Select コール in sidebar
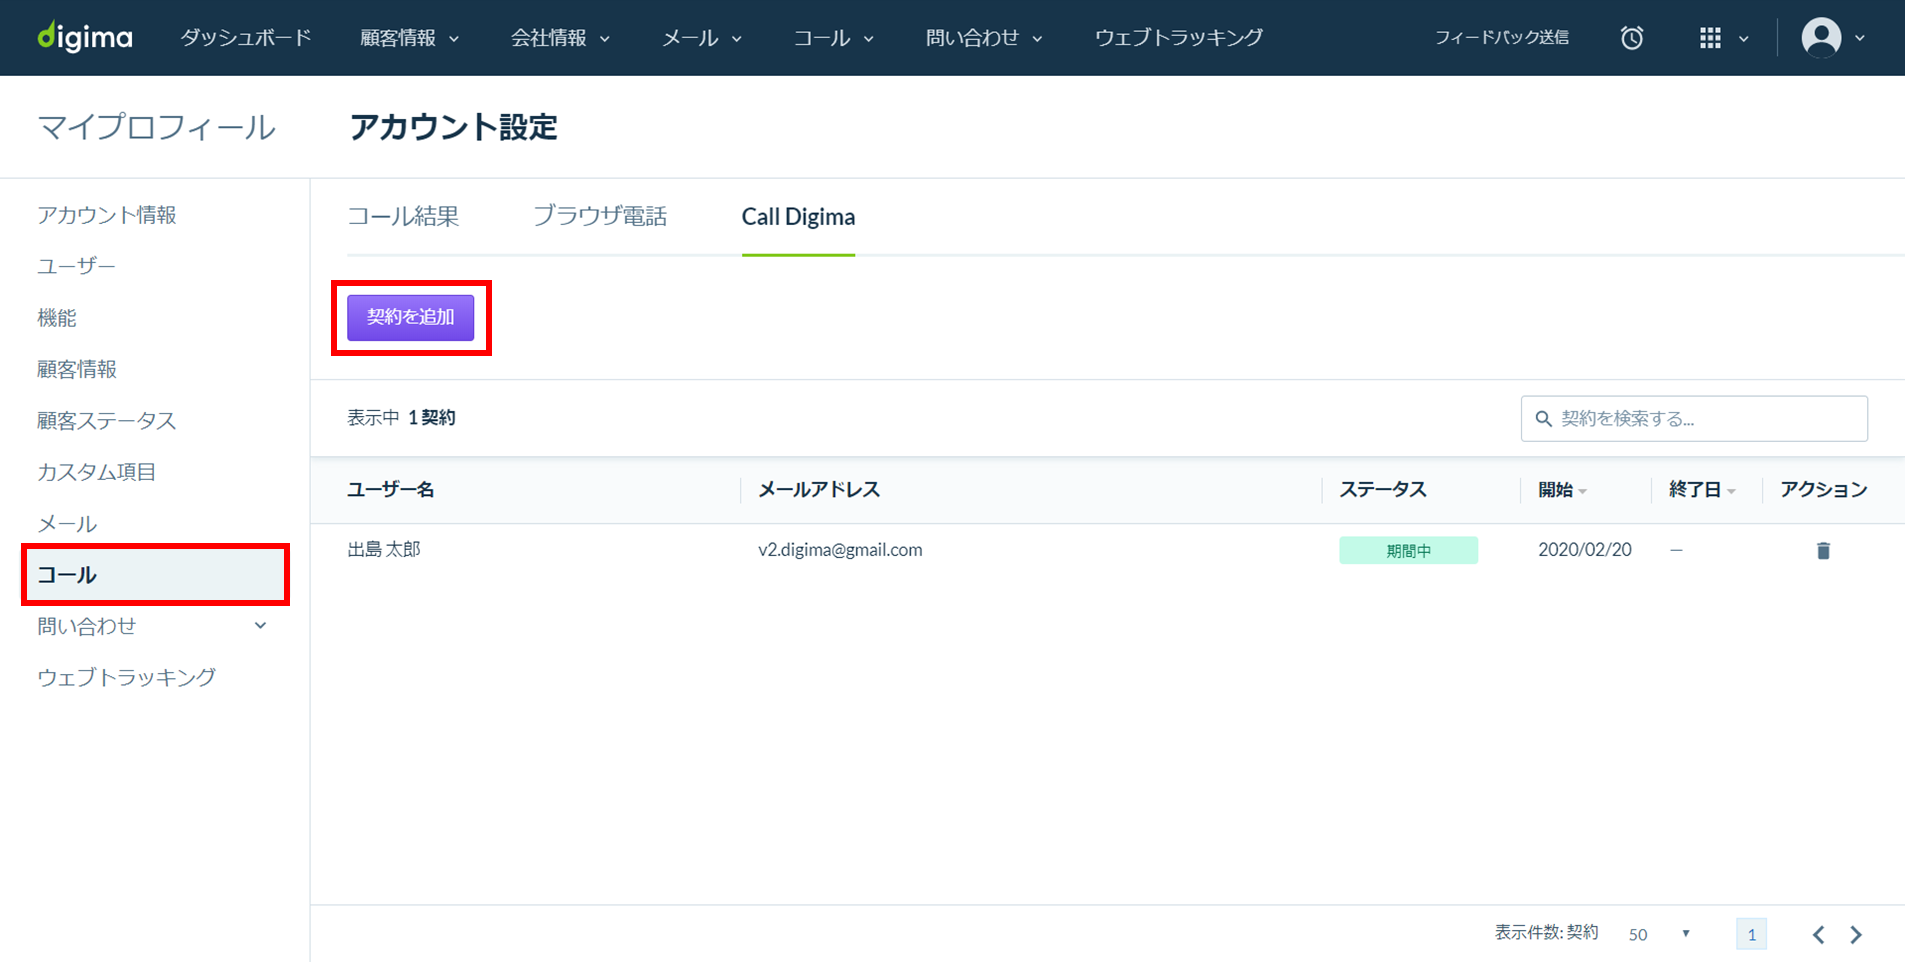The image size is (1905, 962). [x=155, y=575]
